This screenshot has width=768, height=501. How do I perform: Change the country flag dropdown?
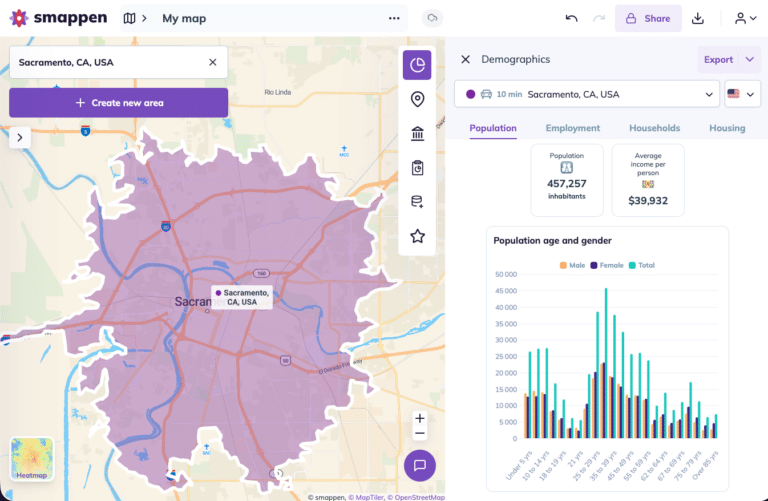[742, 94]
